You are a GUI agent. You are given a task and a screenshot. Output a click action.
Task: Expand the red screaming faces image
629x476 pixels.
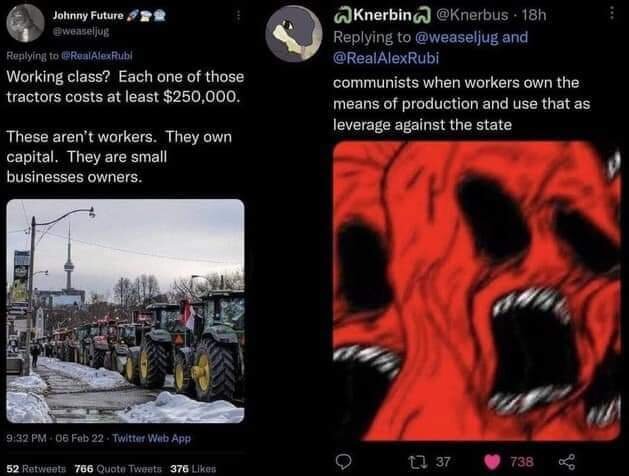[477, 291]
